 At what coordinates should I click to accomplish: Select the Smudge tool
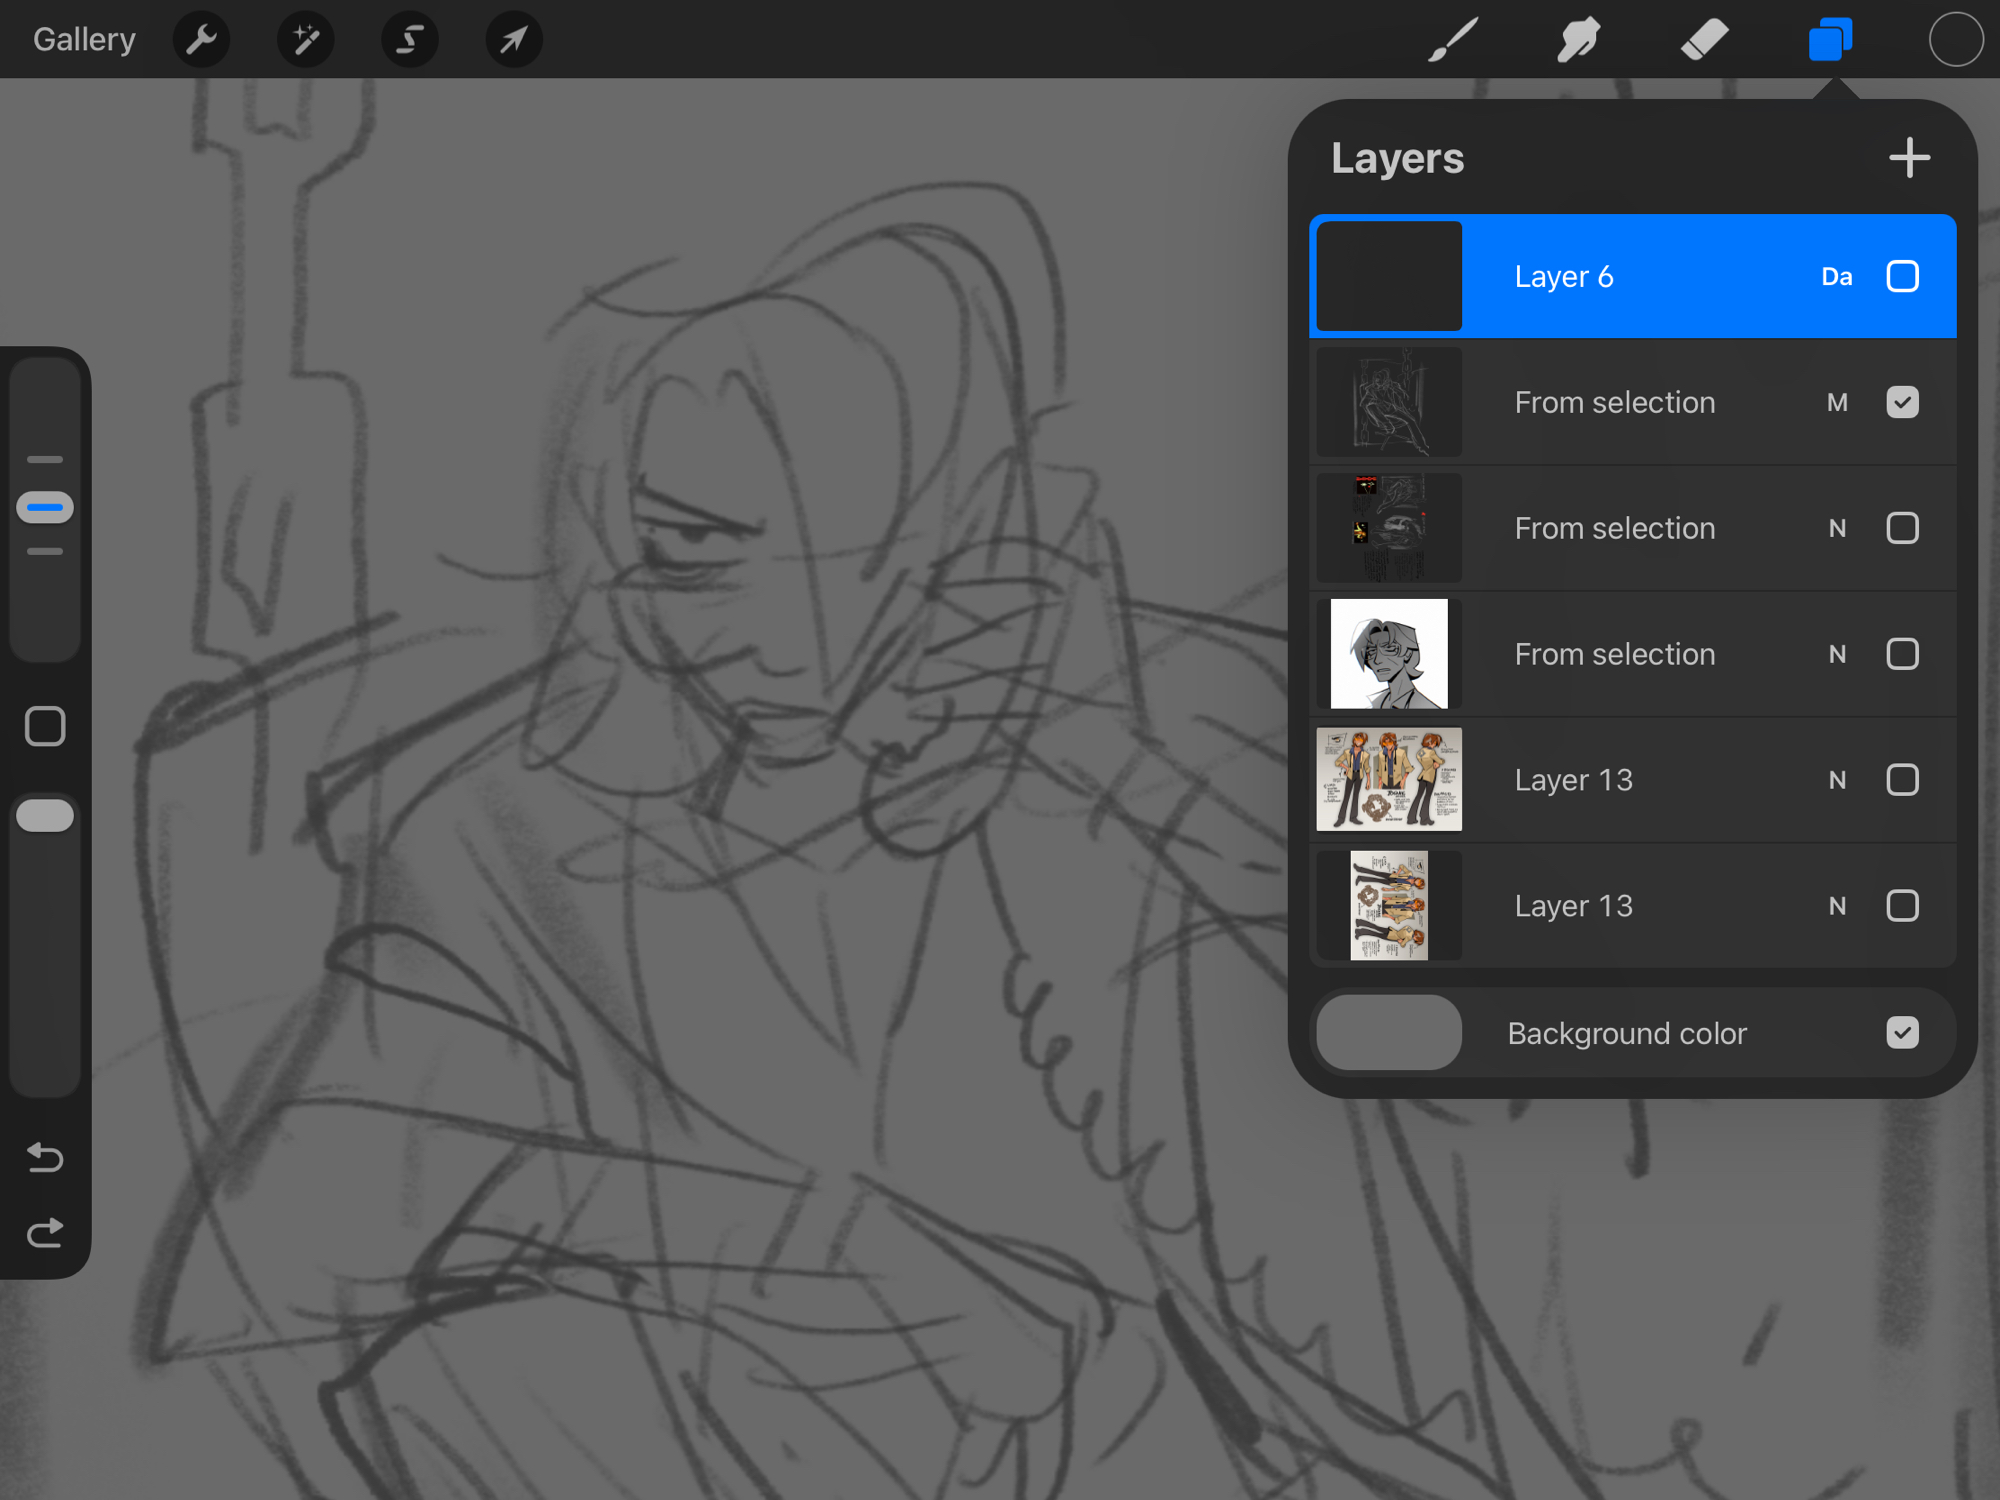click(x=1578, y=40)
